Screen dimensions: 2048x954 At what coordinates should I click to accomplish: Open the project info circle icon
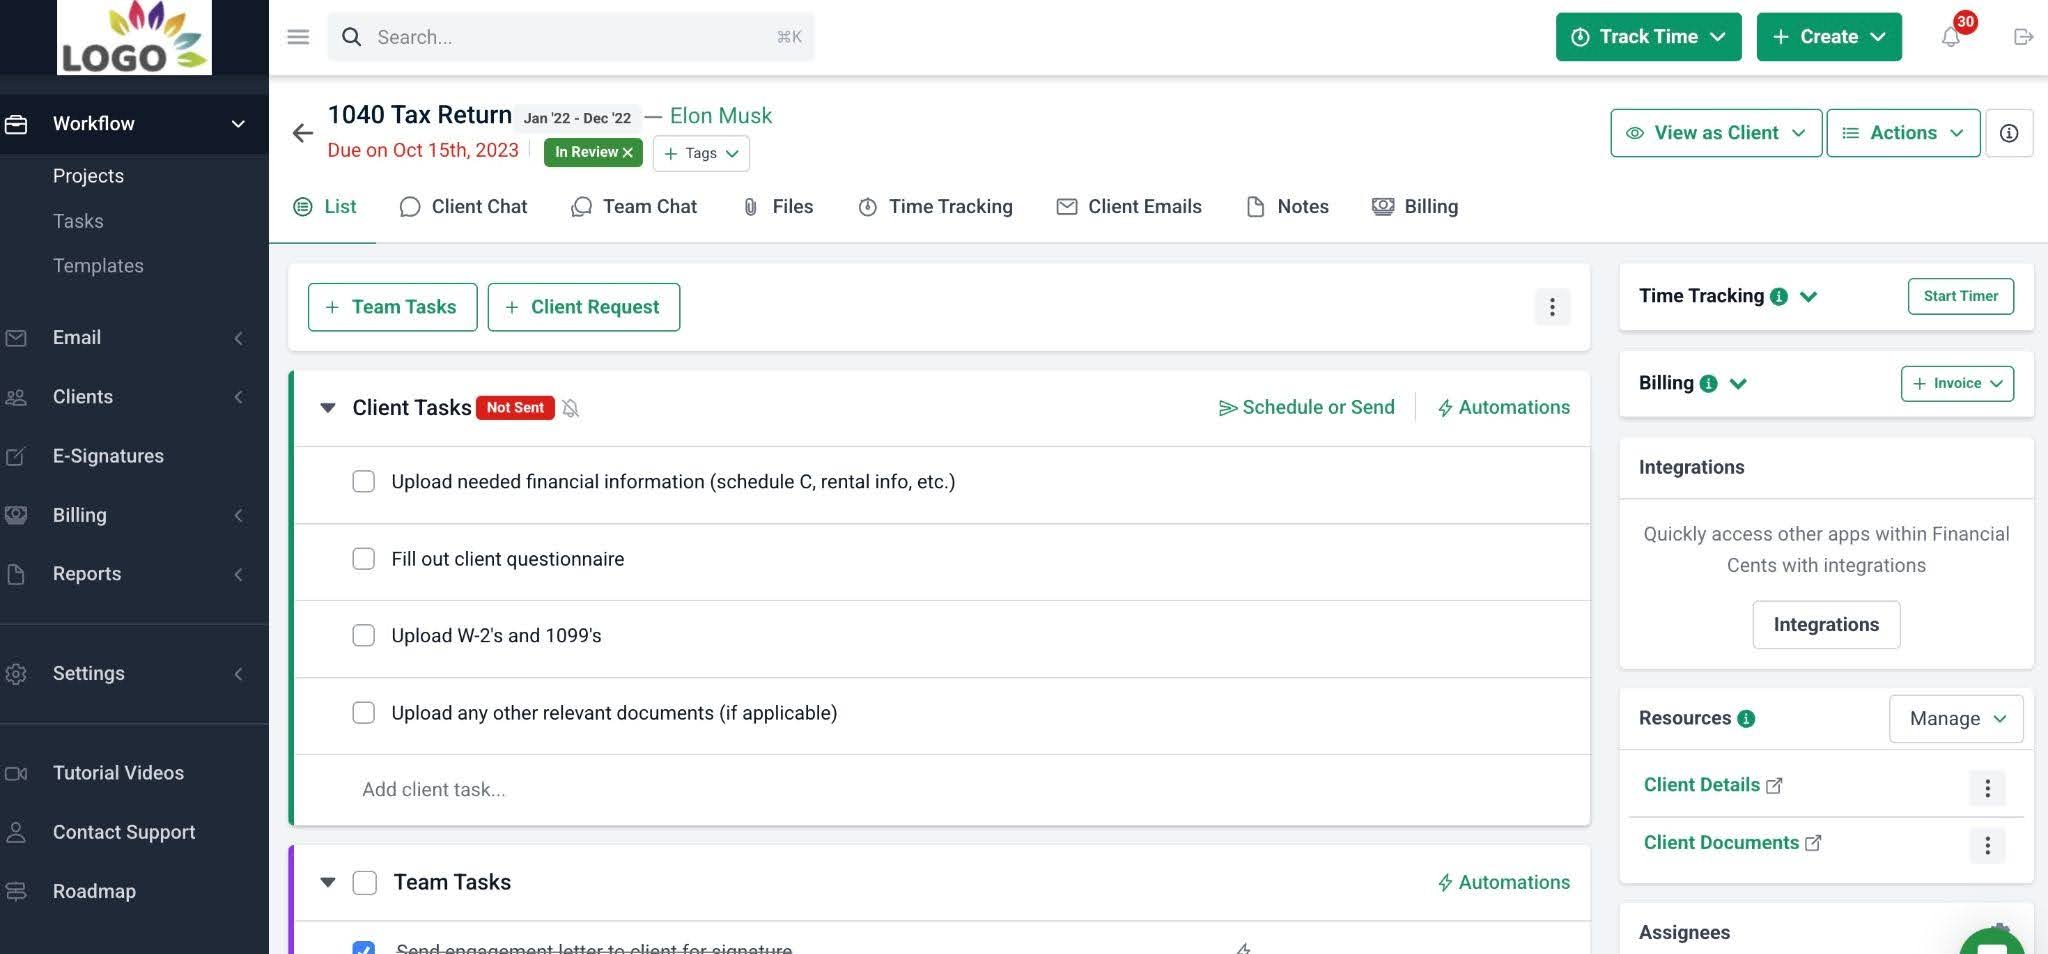click(2009, 133)
